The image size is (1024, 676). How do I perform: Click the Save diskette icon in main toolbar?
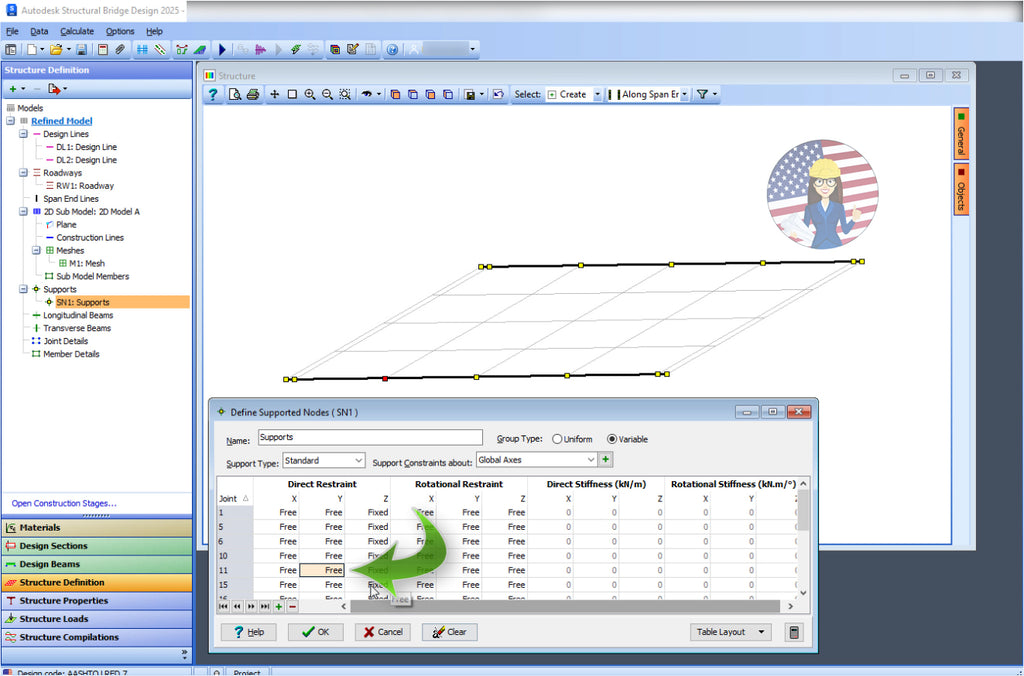[x=82, y=48]
